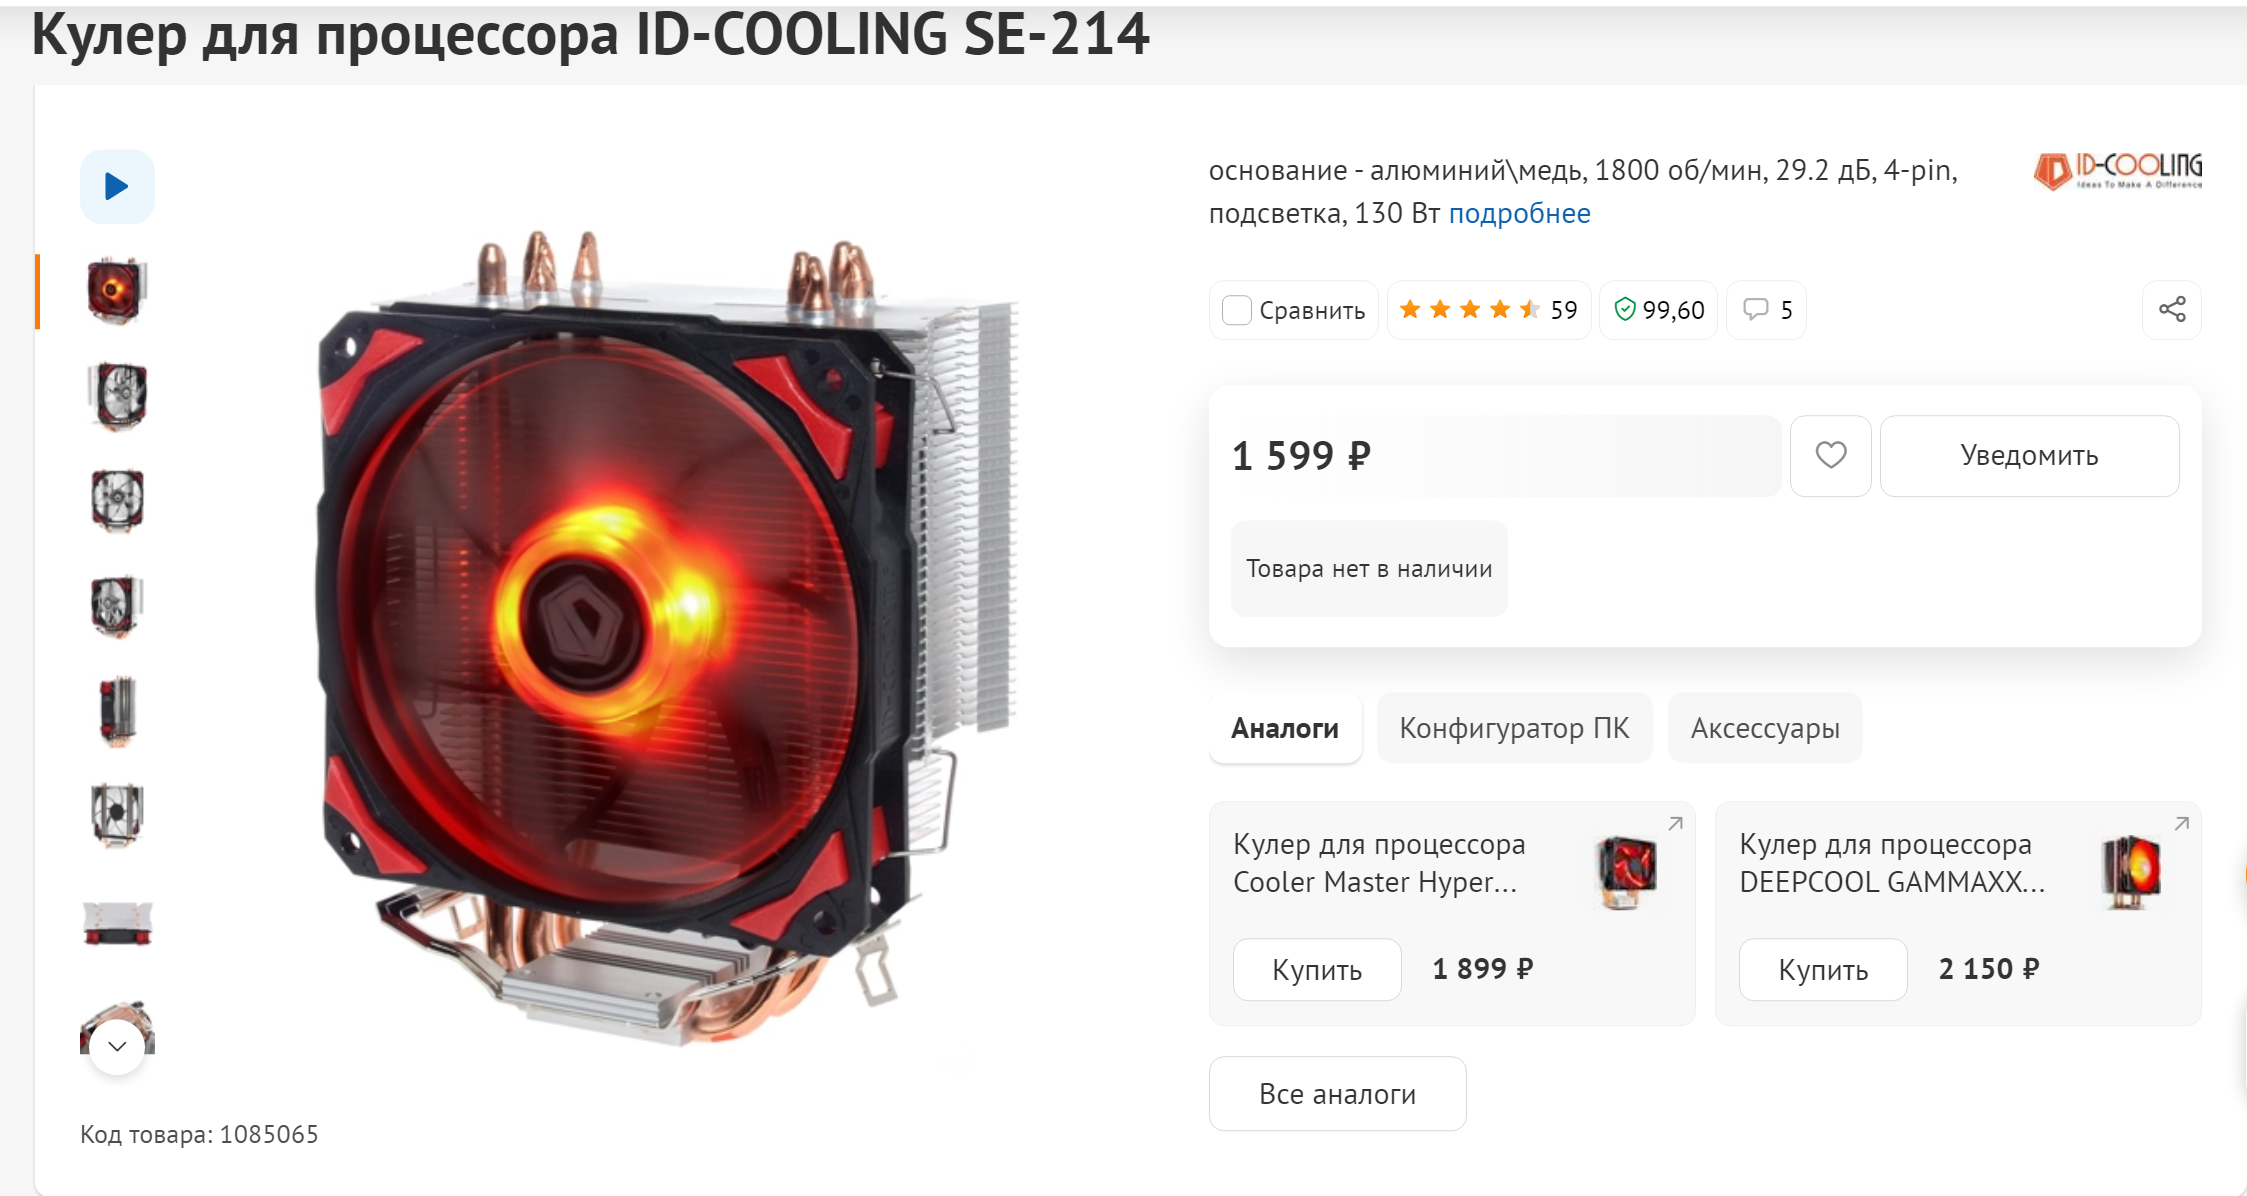Open ID-COOLING brand logo
Screen dimensions: 2247x1196
(x=2117, y=170)
